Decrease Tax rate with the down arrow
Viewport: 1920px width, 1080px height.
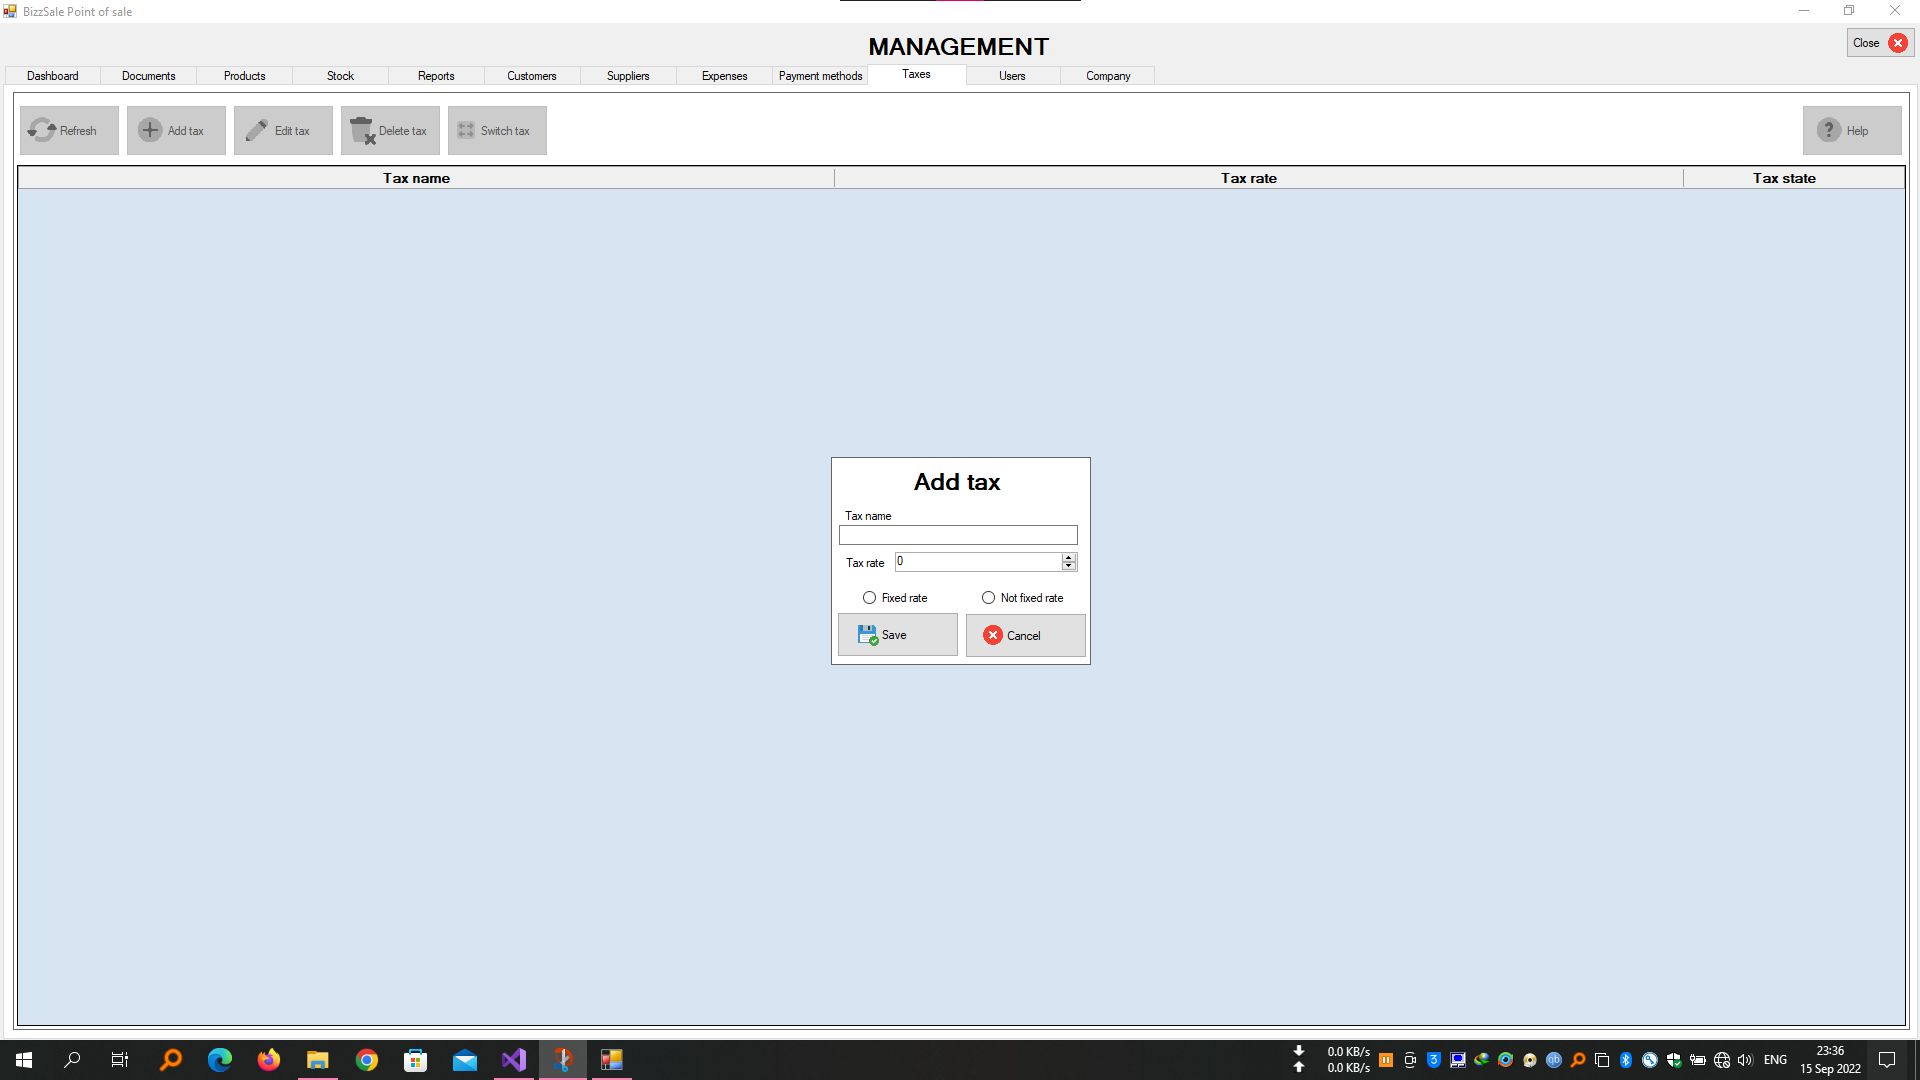coord(1069,567)
